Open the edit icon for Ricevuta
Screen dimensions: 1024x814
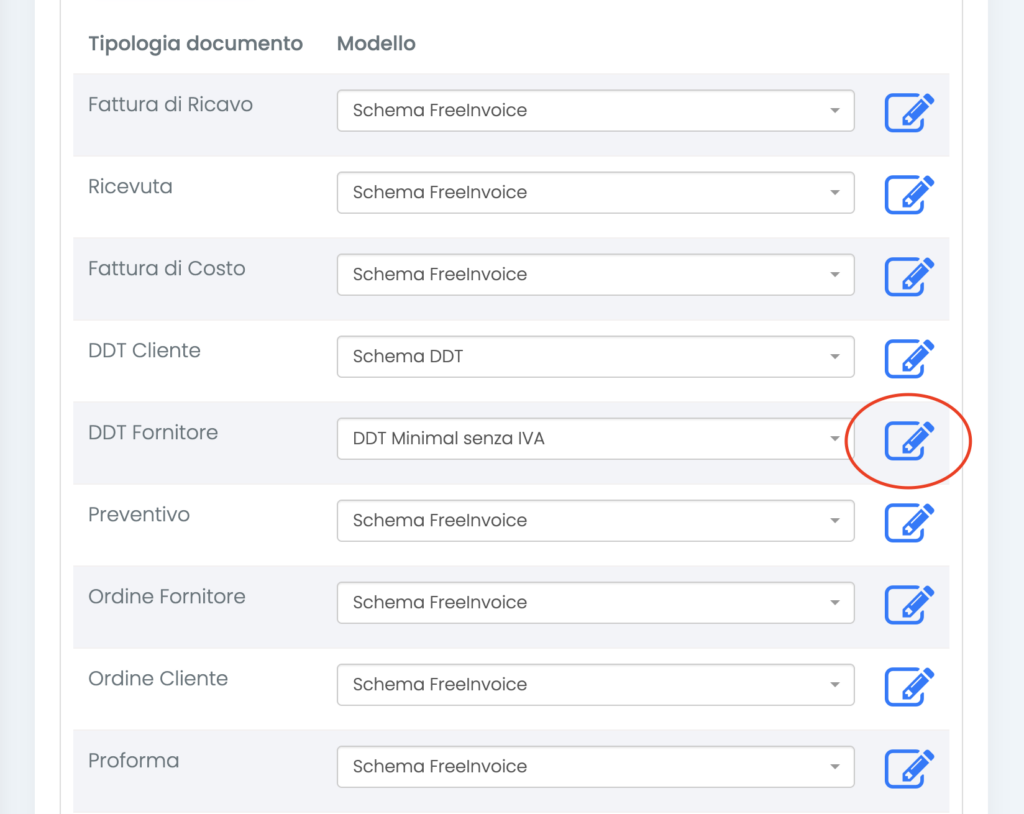909,195
